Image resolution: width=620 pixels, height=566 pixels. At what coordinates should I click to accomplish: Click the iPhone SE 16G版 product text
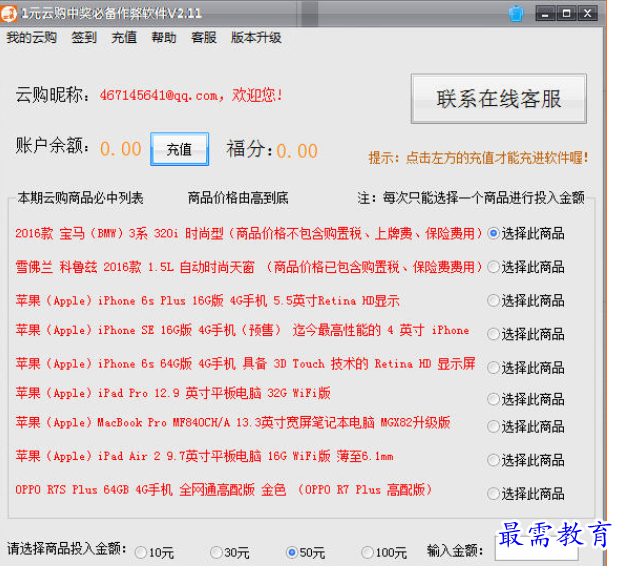(242, 330)
